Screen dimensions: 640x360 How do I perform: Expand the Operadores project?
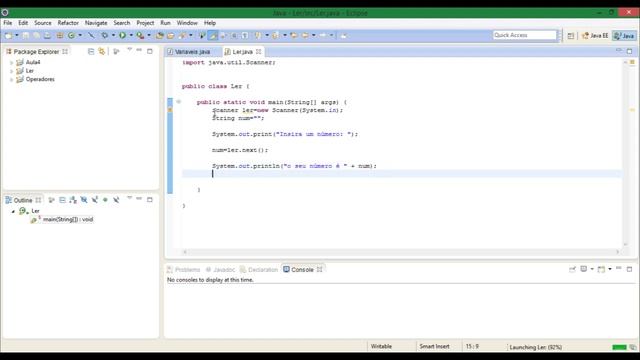[11, 80]
